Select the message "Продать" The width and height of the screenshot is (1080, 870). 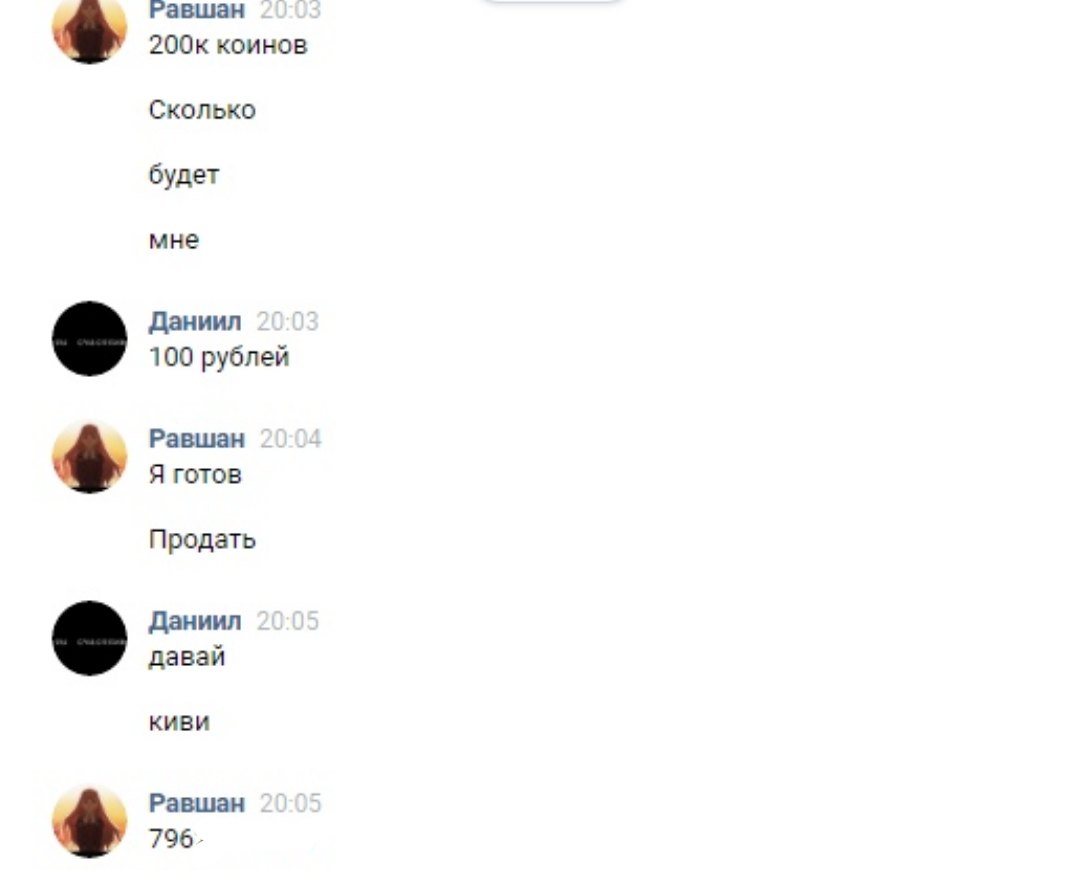tap(202, 539)
